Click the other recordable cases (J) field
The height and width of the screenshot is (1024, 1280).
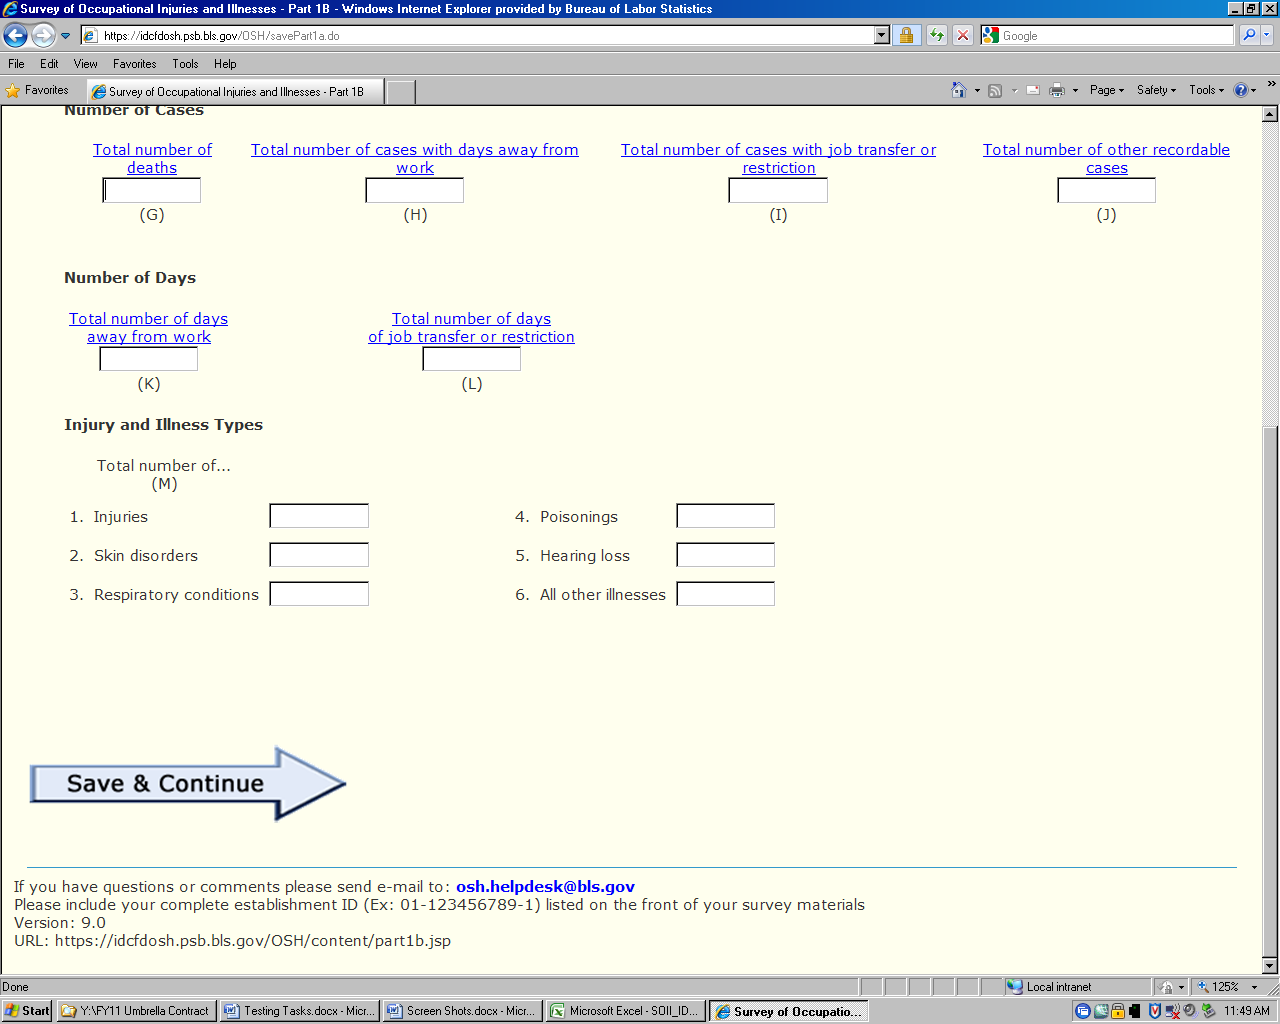point(1106,190)
